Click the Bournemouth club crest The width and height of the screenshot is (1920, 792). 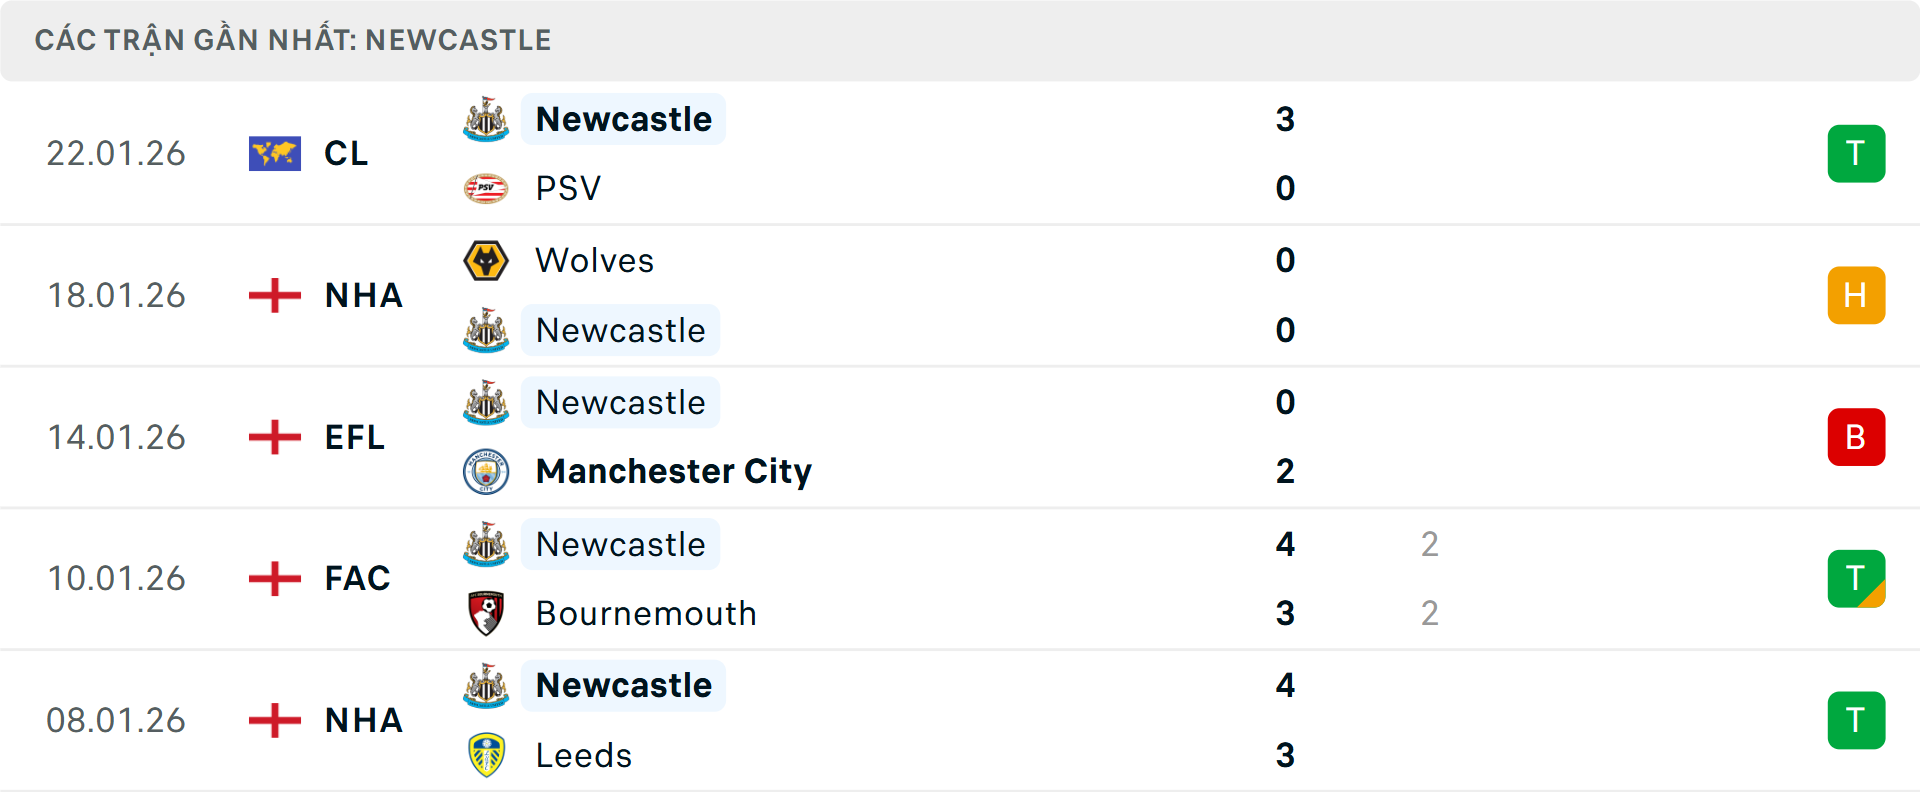pyautogui.click(x=486, y=613)
